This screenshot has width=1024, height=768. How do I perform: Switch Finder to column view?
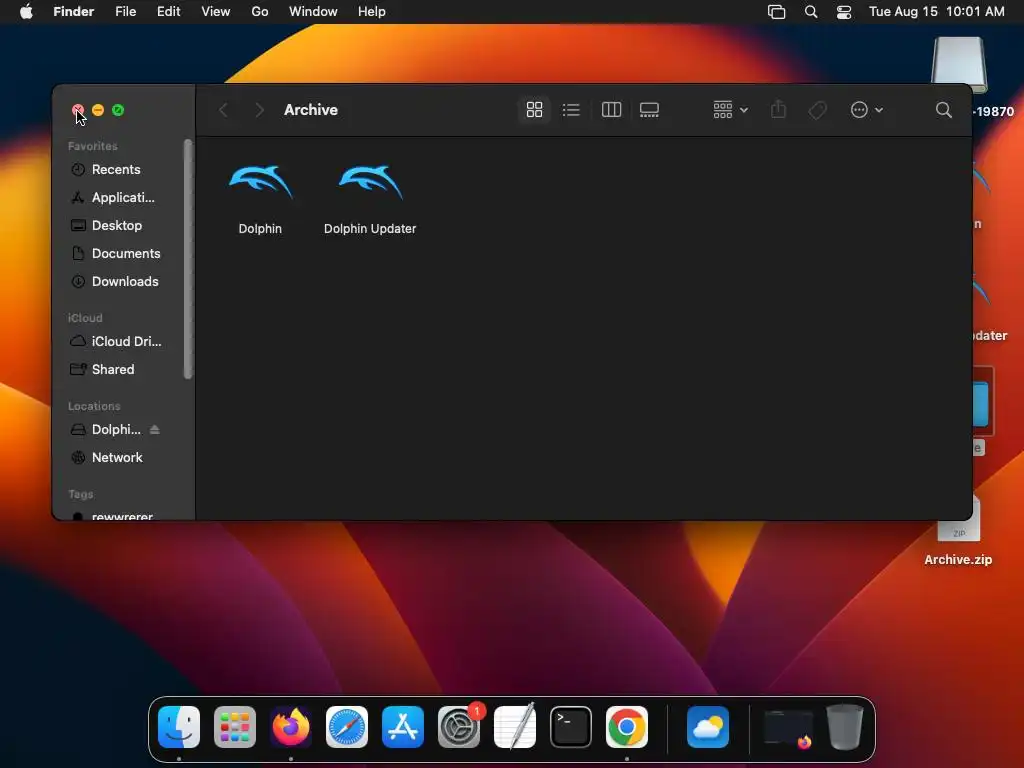tap(611, 110)
